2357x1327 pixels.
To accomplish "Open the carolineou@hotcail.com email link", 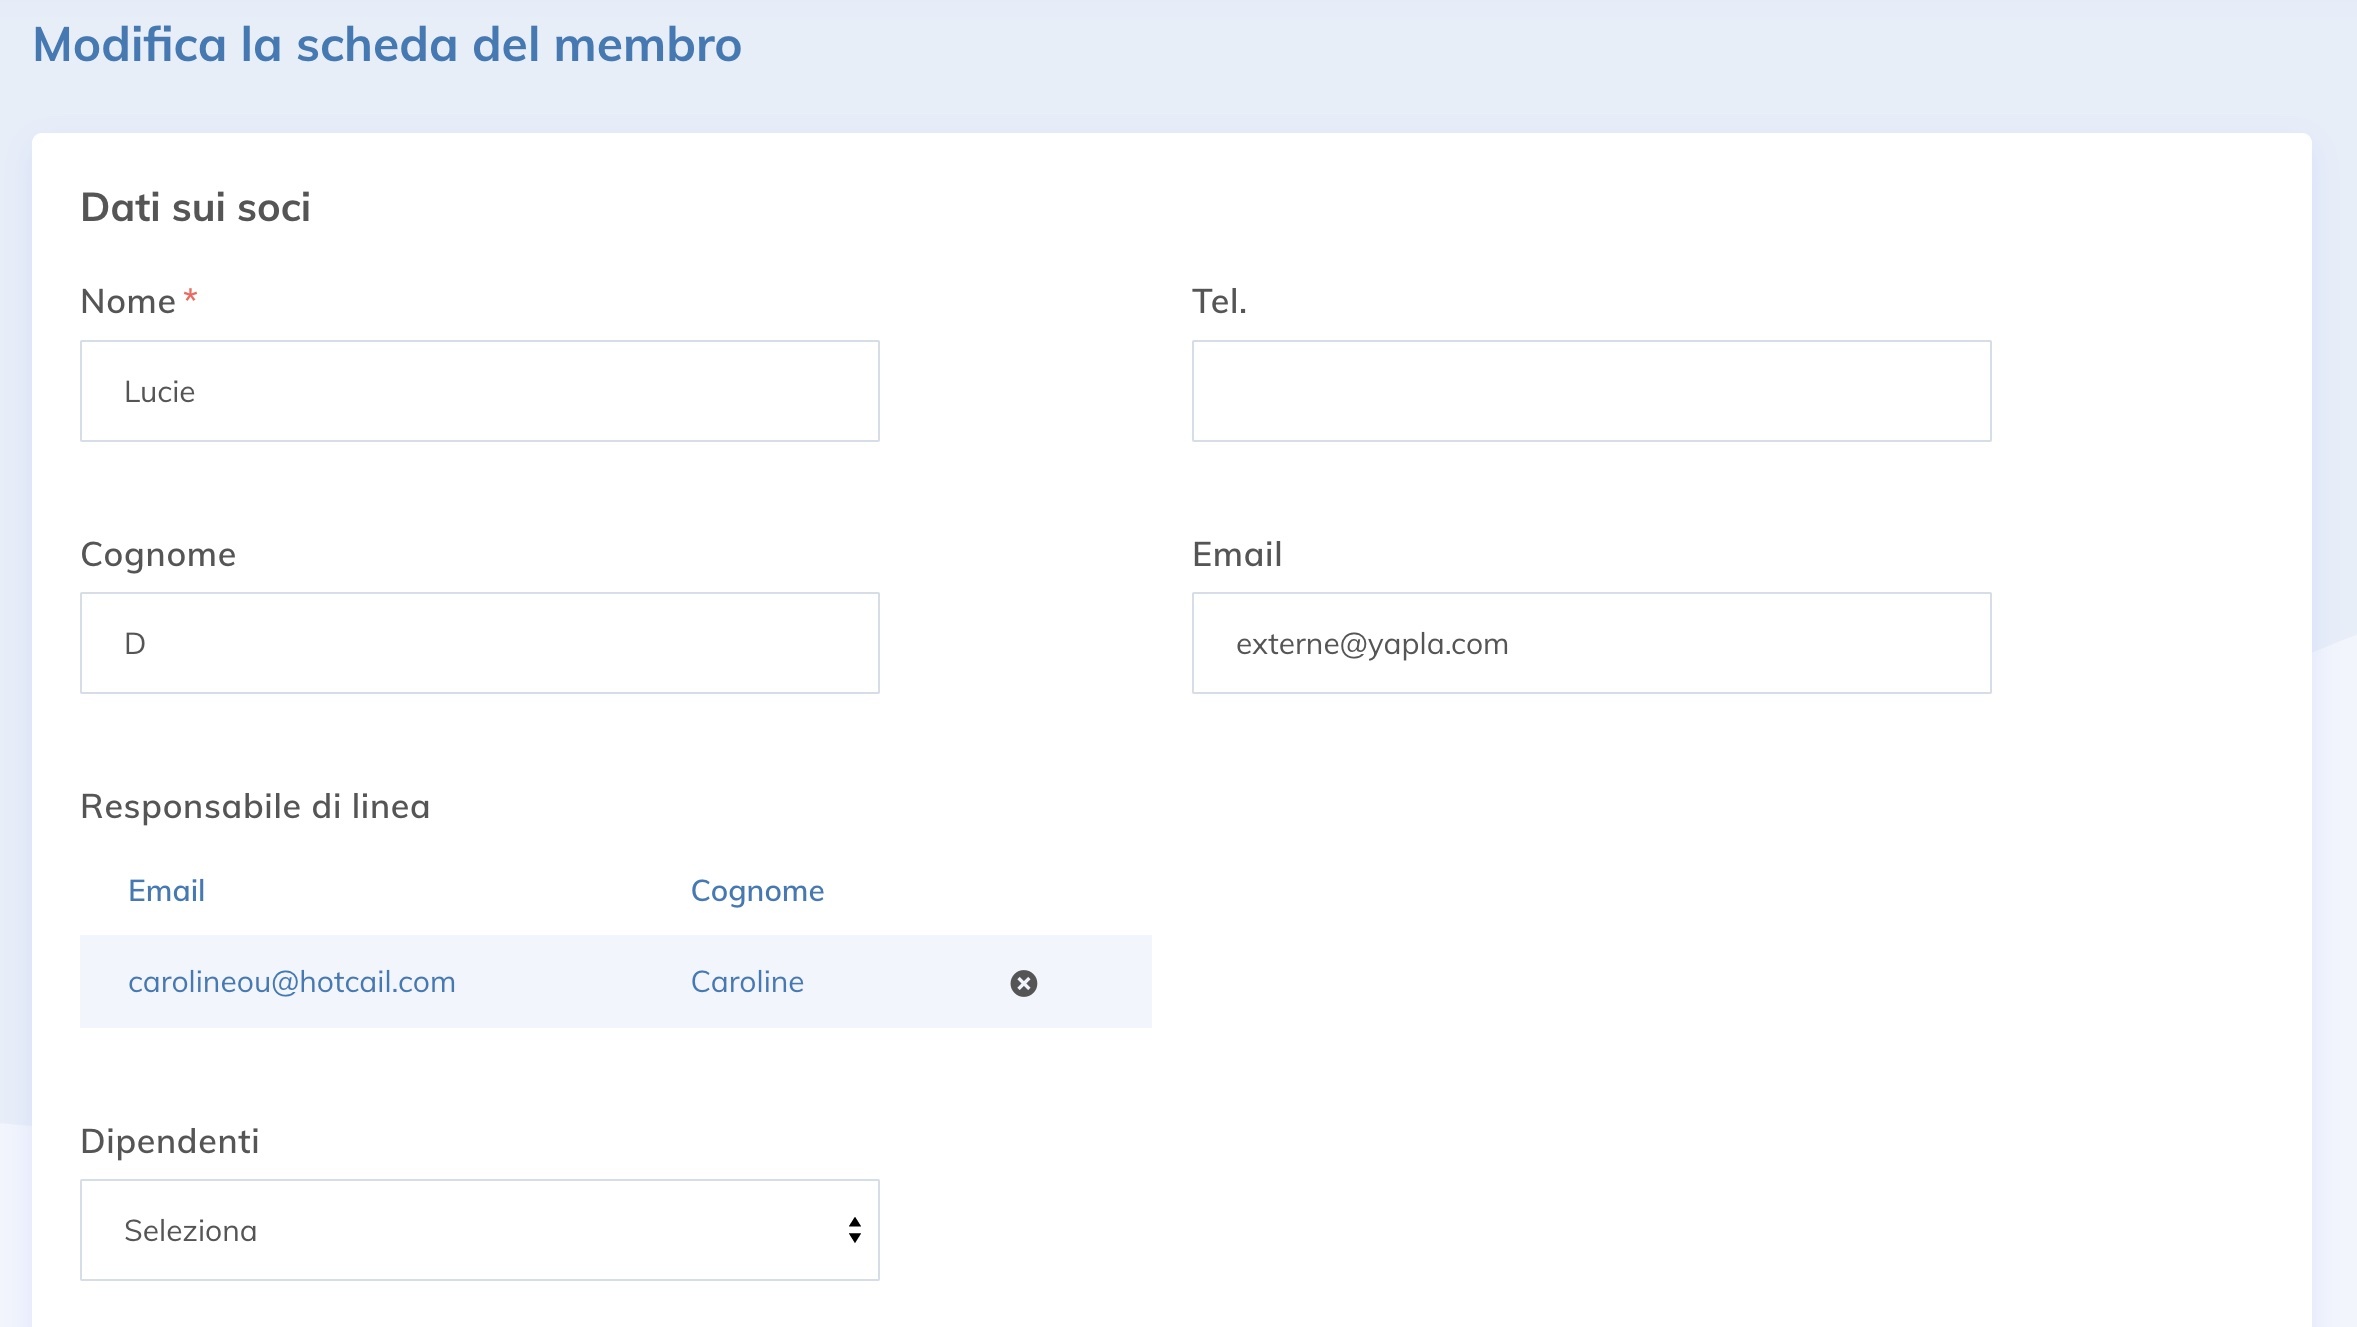I will pos(291,982).
